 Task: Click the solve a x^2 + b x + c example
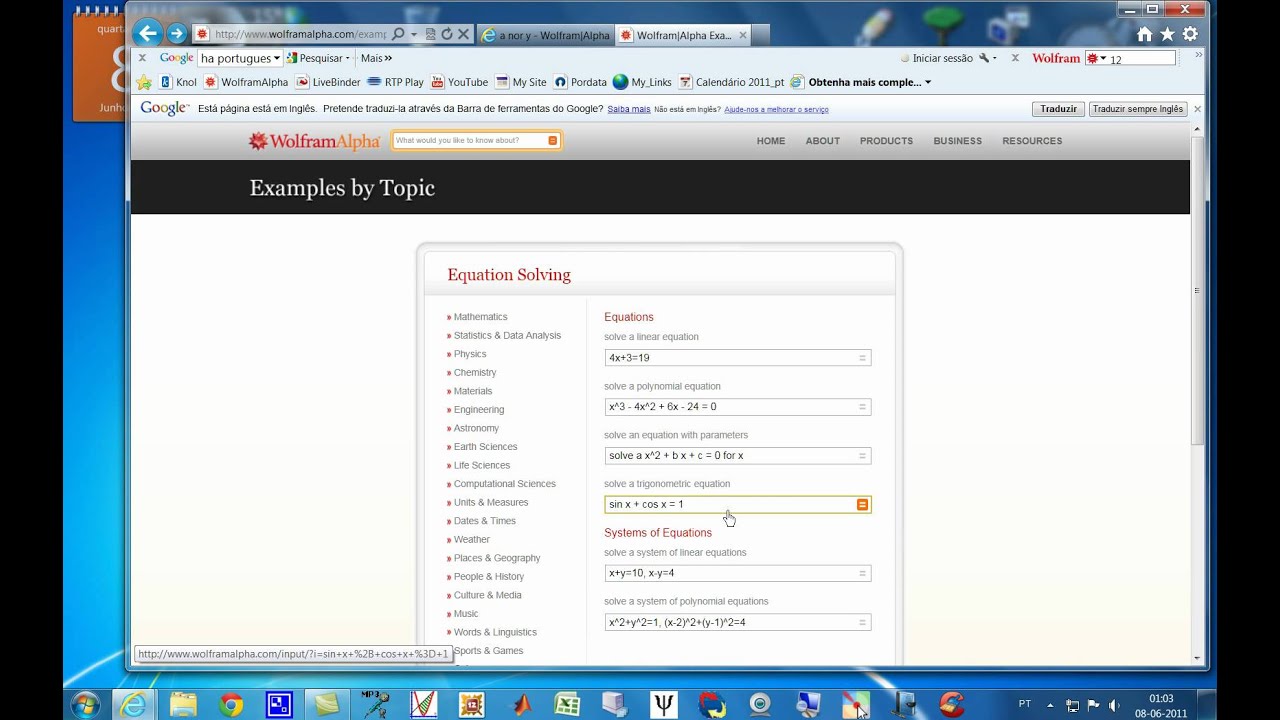pyautogui.click(x=738, y=456)
